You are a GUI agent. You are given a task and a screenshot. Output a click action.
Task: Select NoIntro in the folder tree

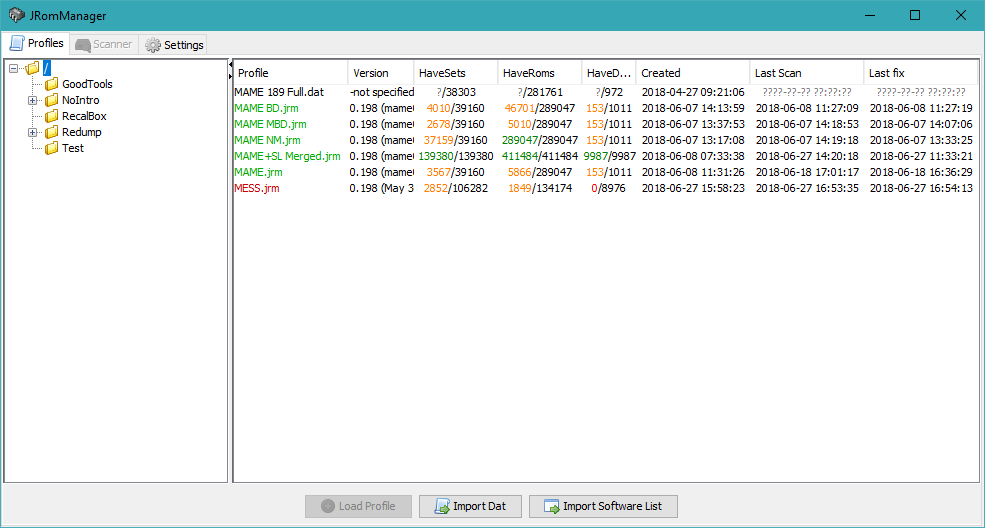coord(80,100)
